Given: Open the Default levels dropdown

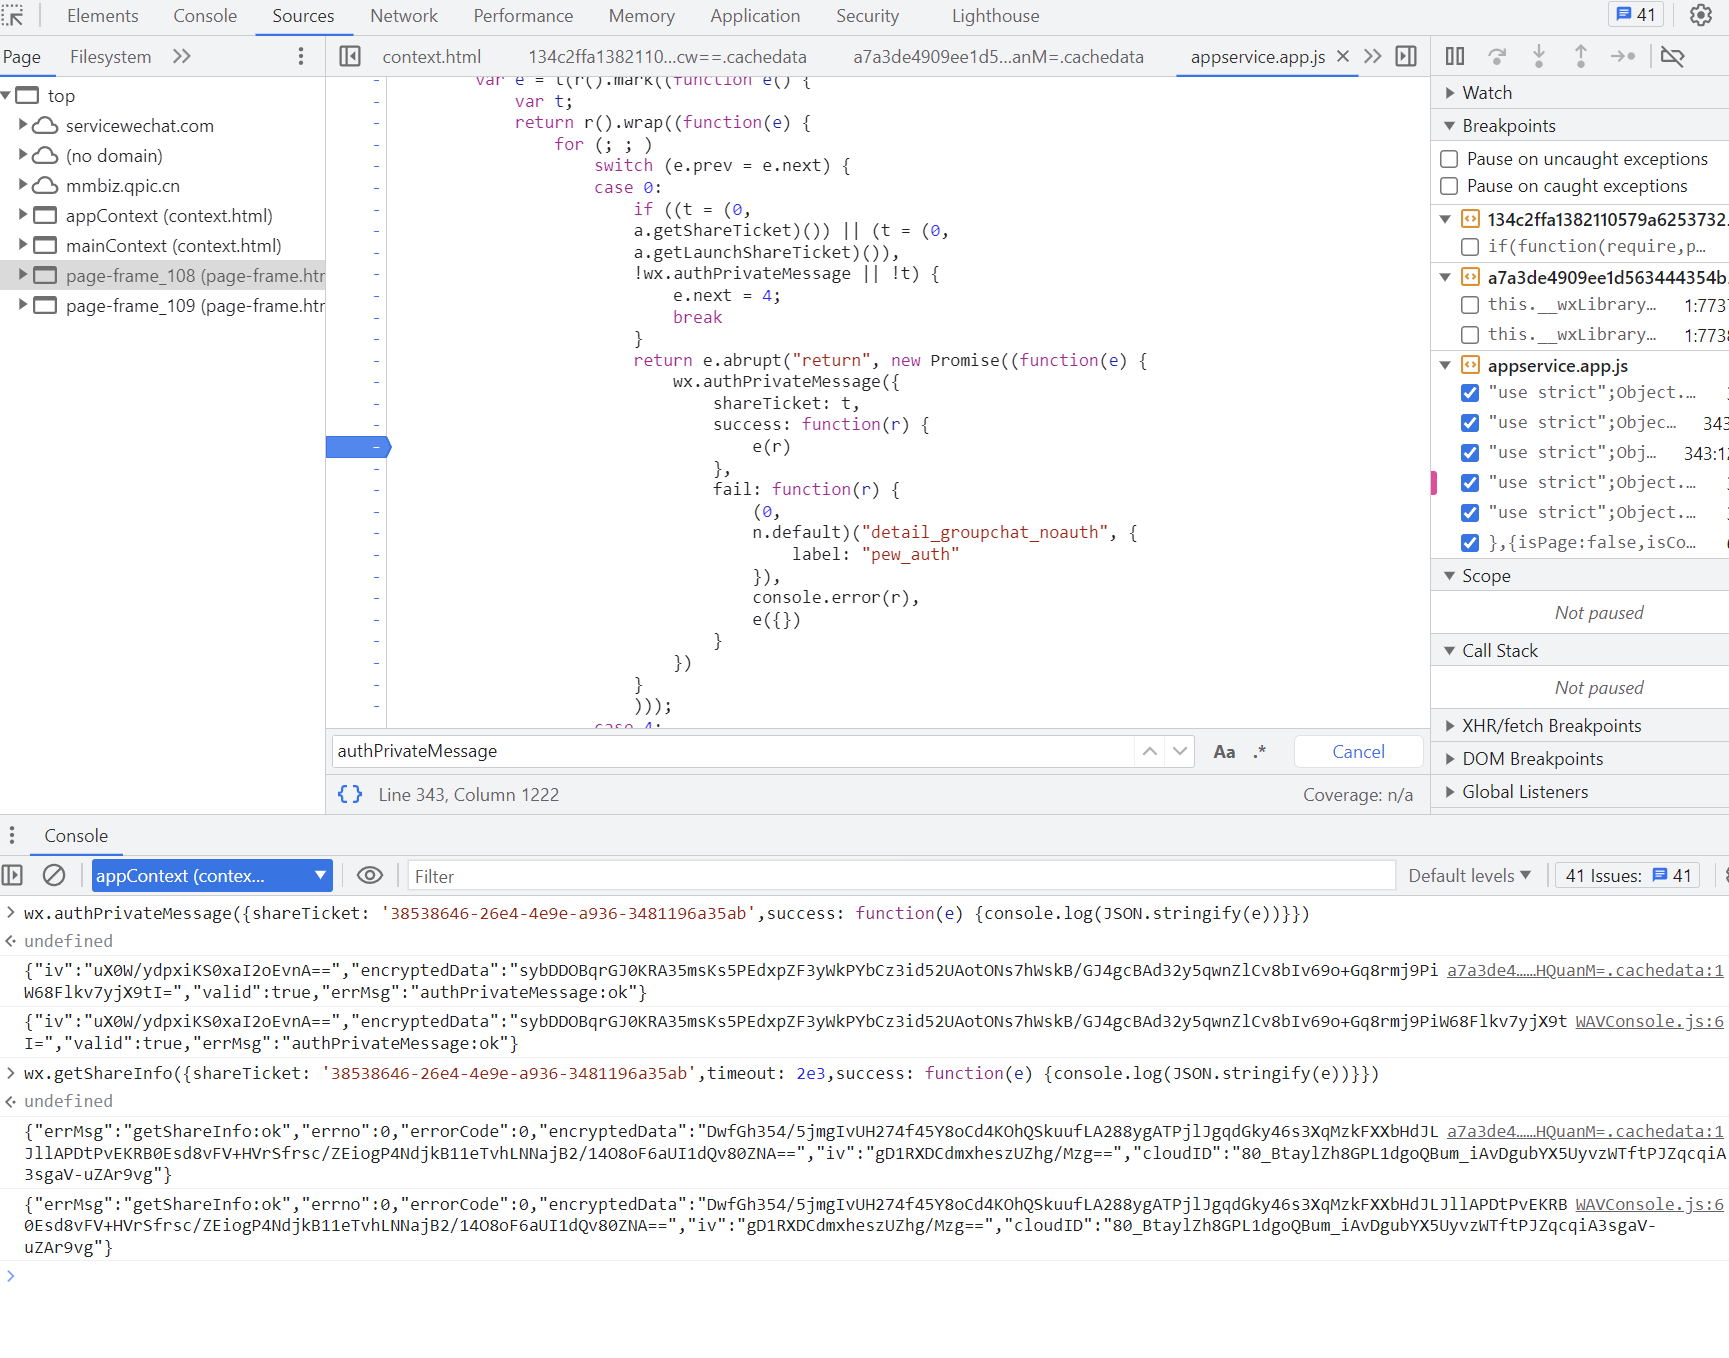Looking at the screenshot, I should tap(1469, 876).
